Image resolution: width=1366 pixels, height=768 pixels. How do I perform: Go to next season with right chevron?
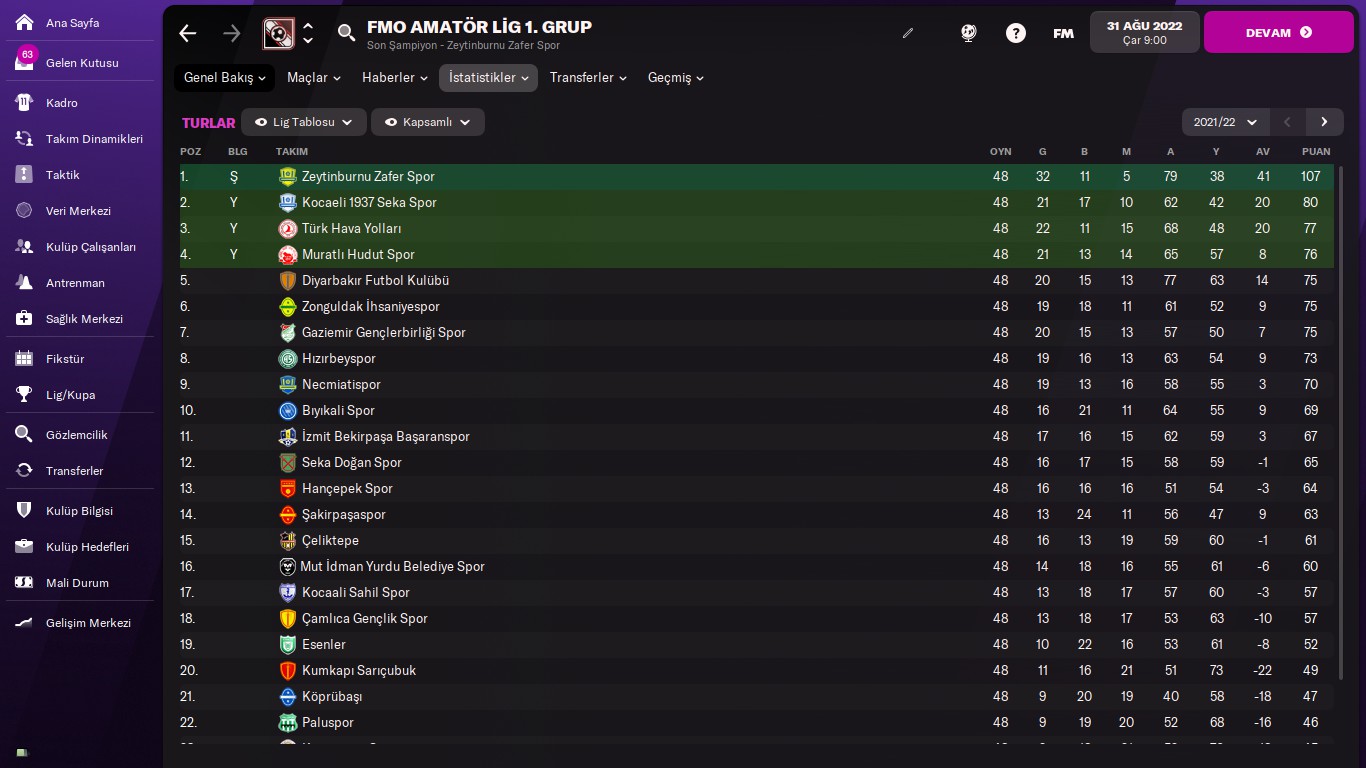pos(1324,122)
